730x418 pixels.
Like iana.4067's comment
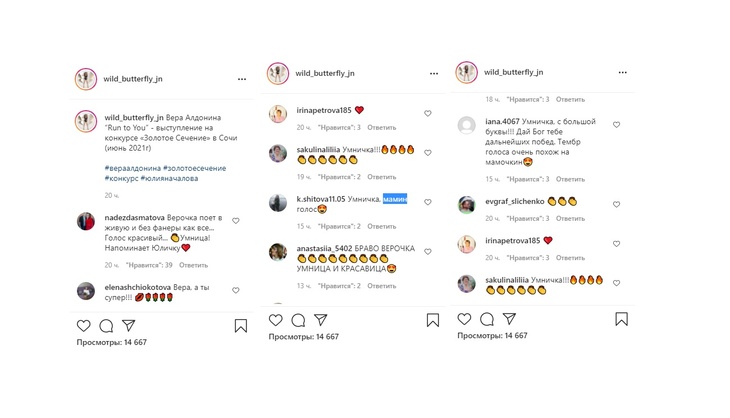(616, 125)
